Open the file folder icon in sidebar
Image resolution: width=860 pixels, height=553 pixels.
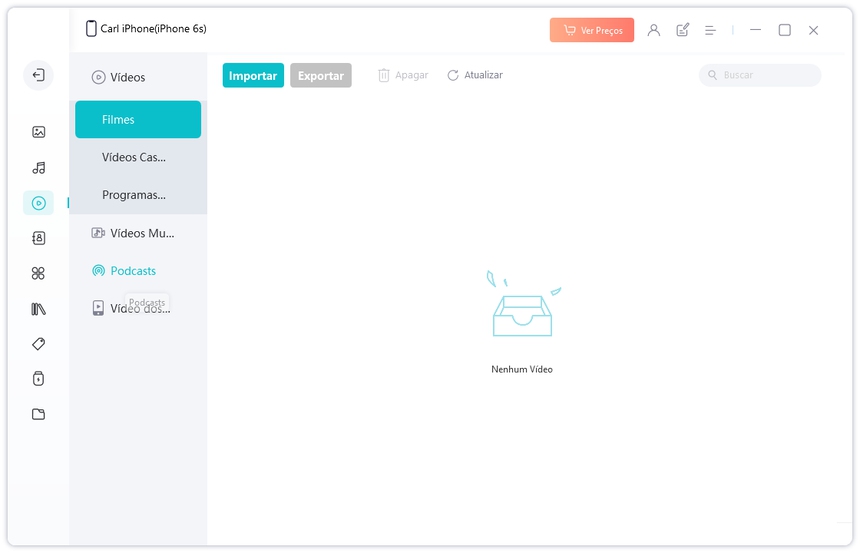38,414
